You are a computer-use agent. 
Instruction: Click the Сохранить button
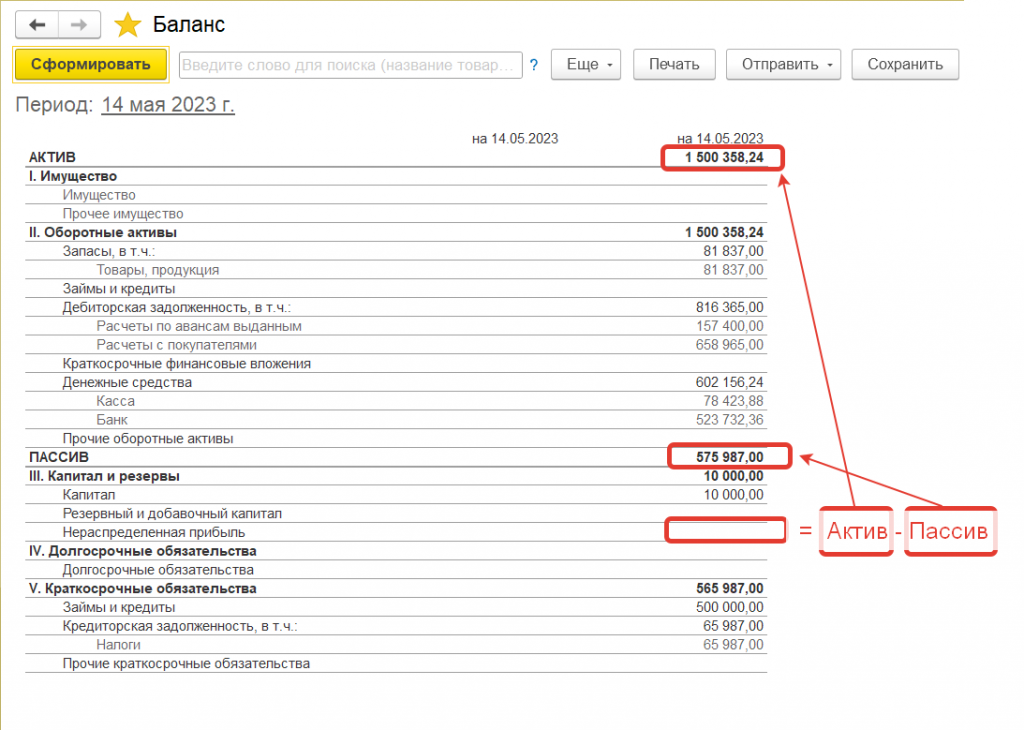tap(905, 65)
